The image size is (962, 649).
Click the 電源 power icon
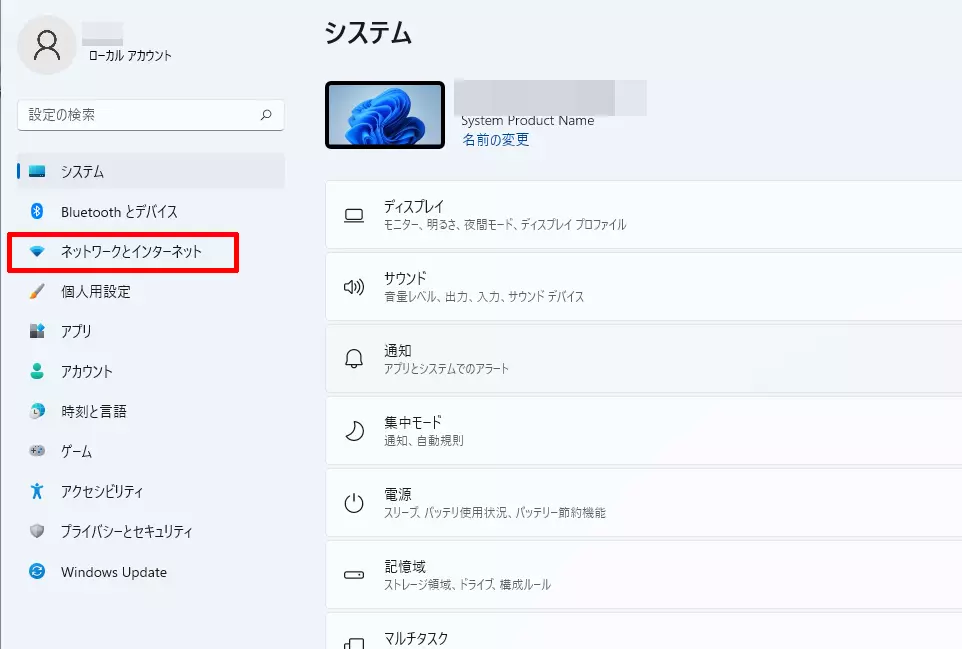point(354,503)
